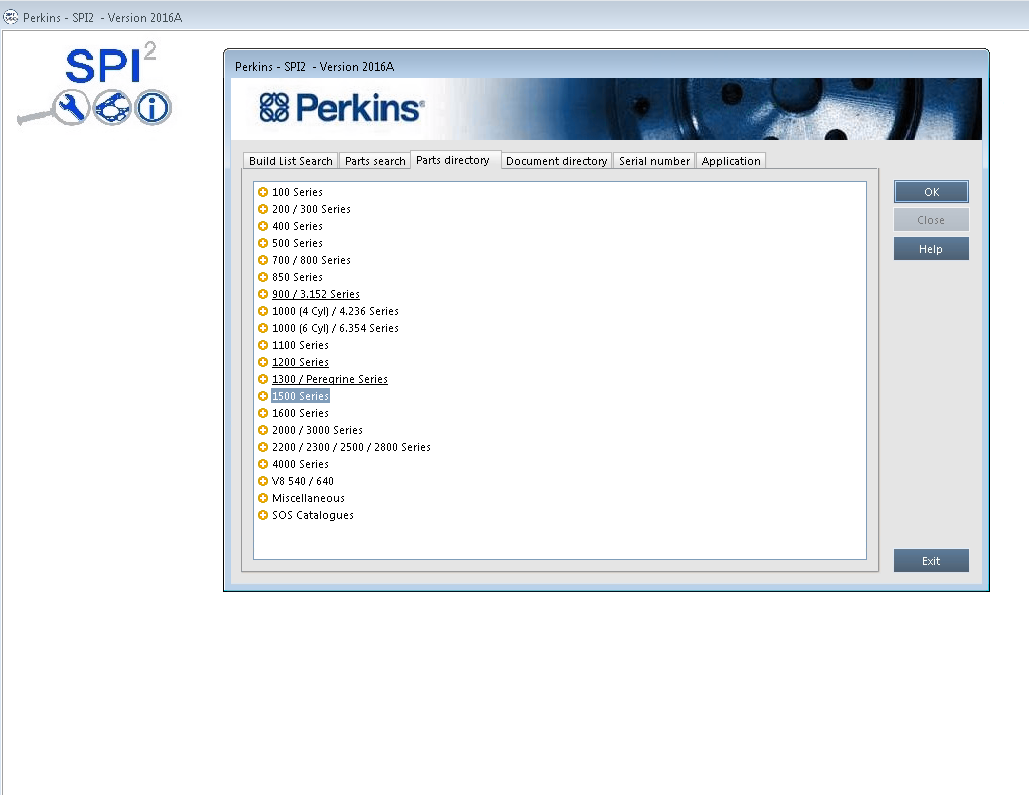Image resolution: width=1029 pixels, height=795 pixels.
Task: Open the Document directory tab
Action: (556, 161)
